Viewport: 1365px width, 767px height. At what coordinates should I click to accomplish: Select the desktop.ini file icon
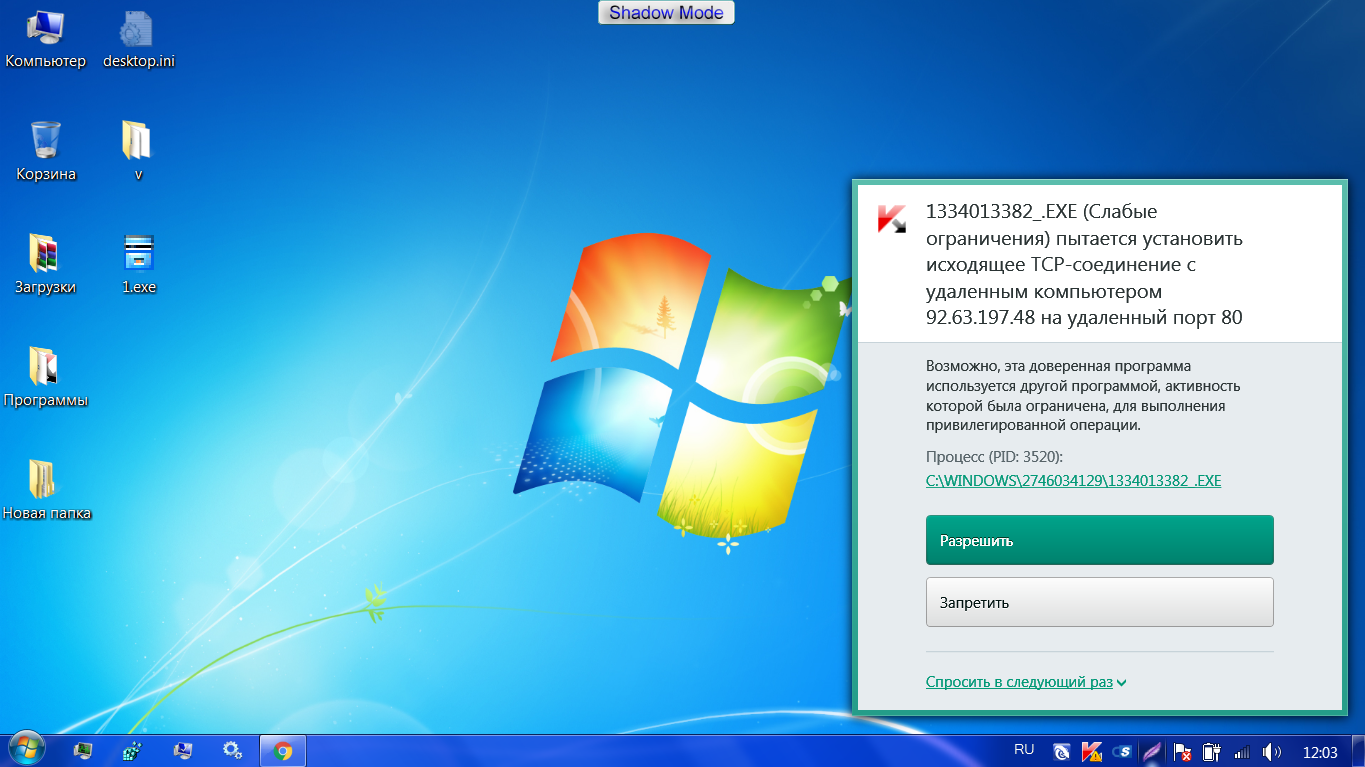(138, 40)
